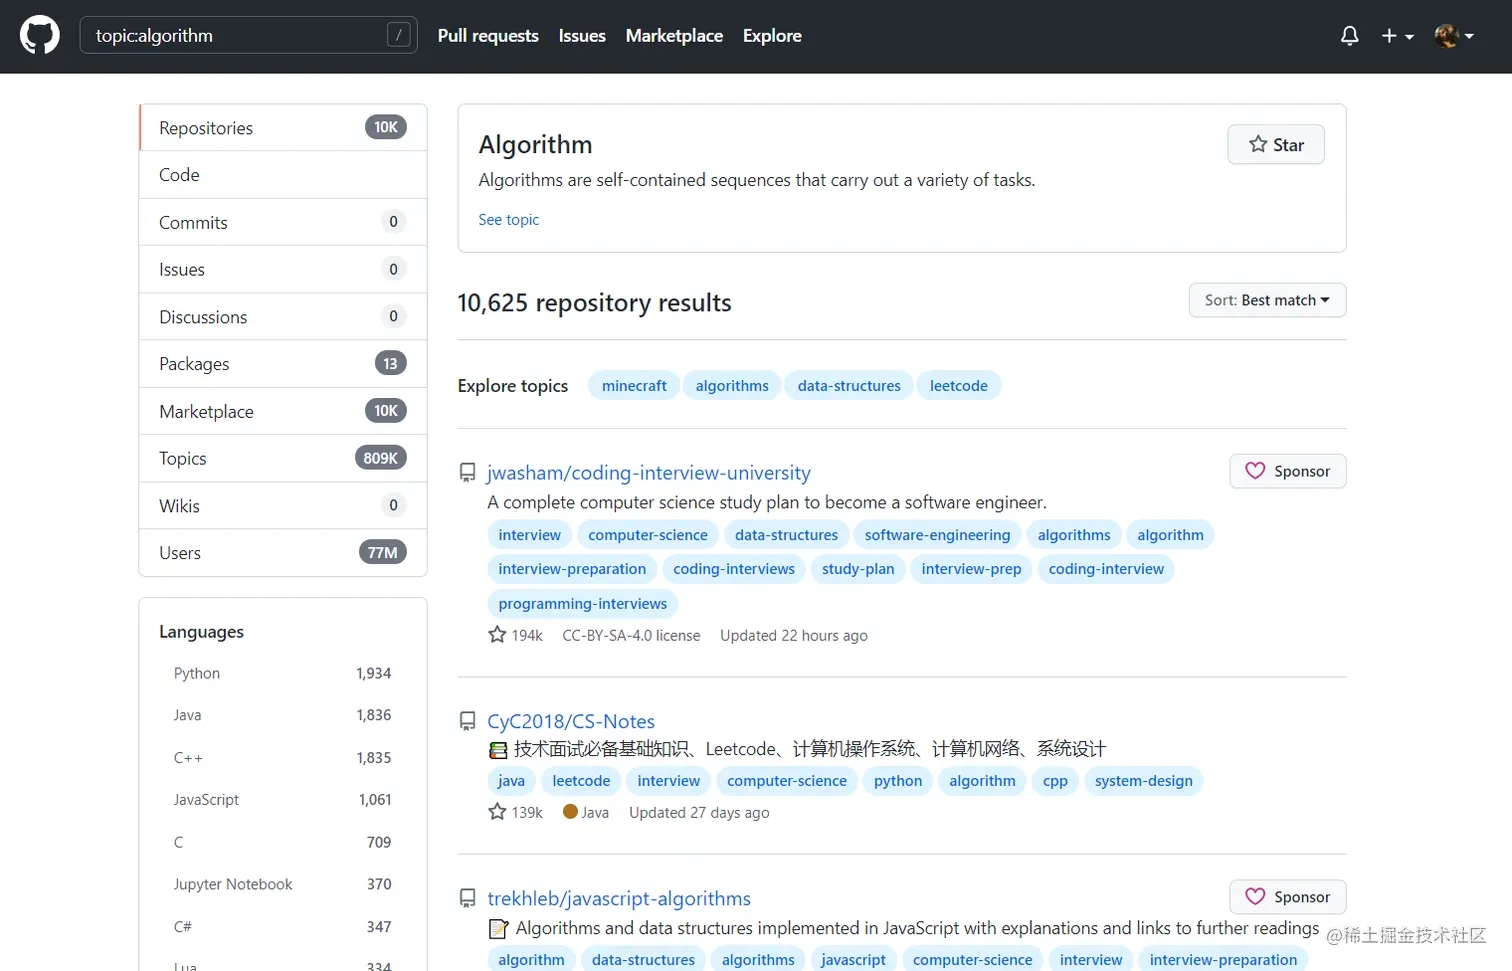Select Marketplace in the sidebar filter
Screen dimensions: 1512x971
pos(283,411)
